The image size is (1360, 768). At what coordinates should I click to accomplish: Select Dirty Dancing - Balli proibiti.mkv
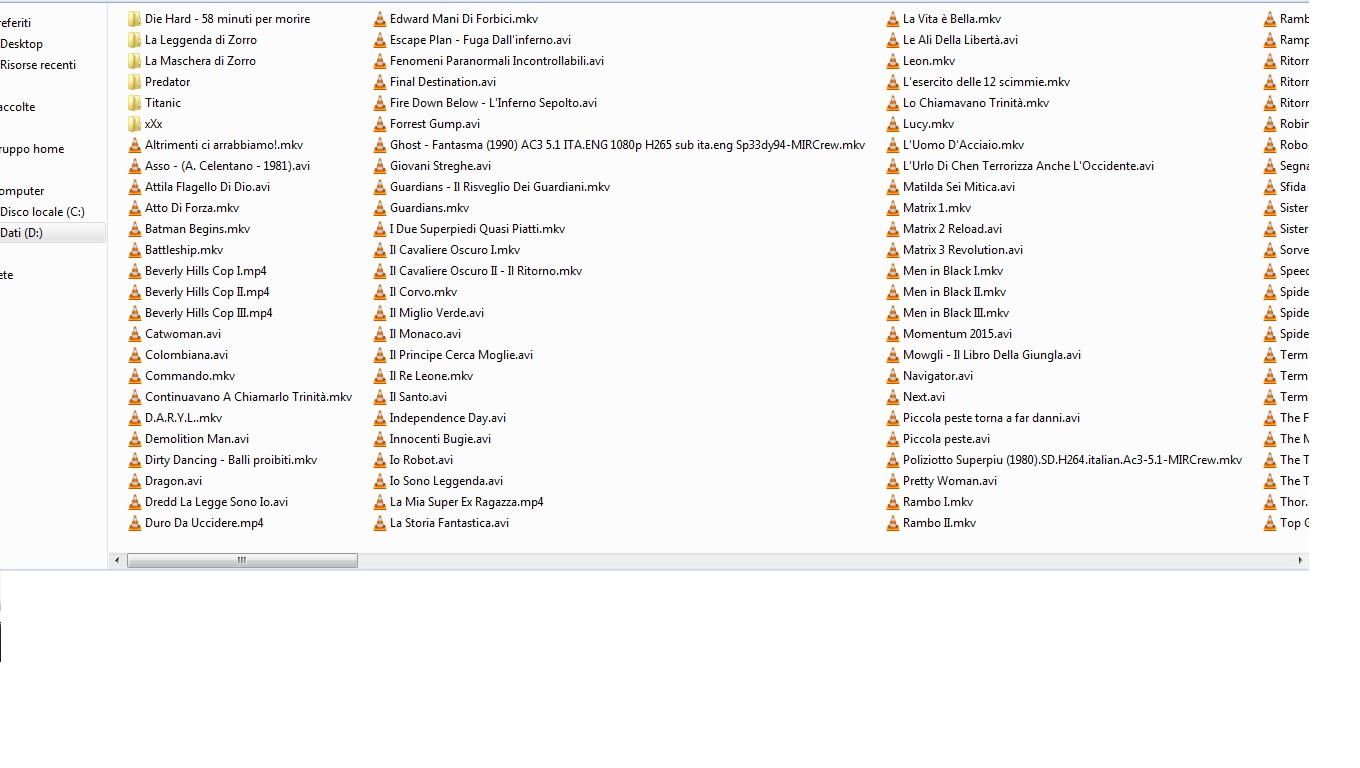pyautogui.click(x=231, y=460)
